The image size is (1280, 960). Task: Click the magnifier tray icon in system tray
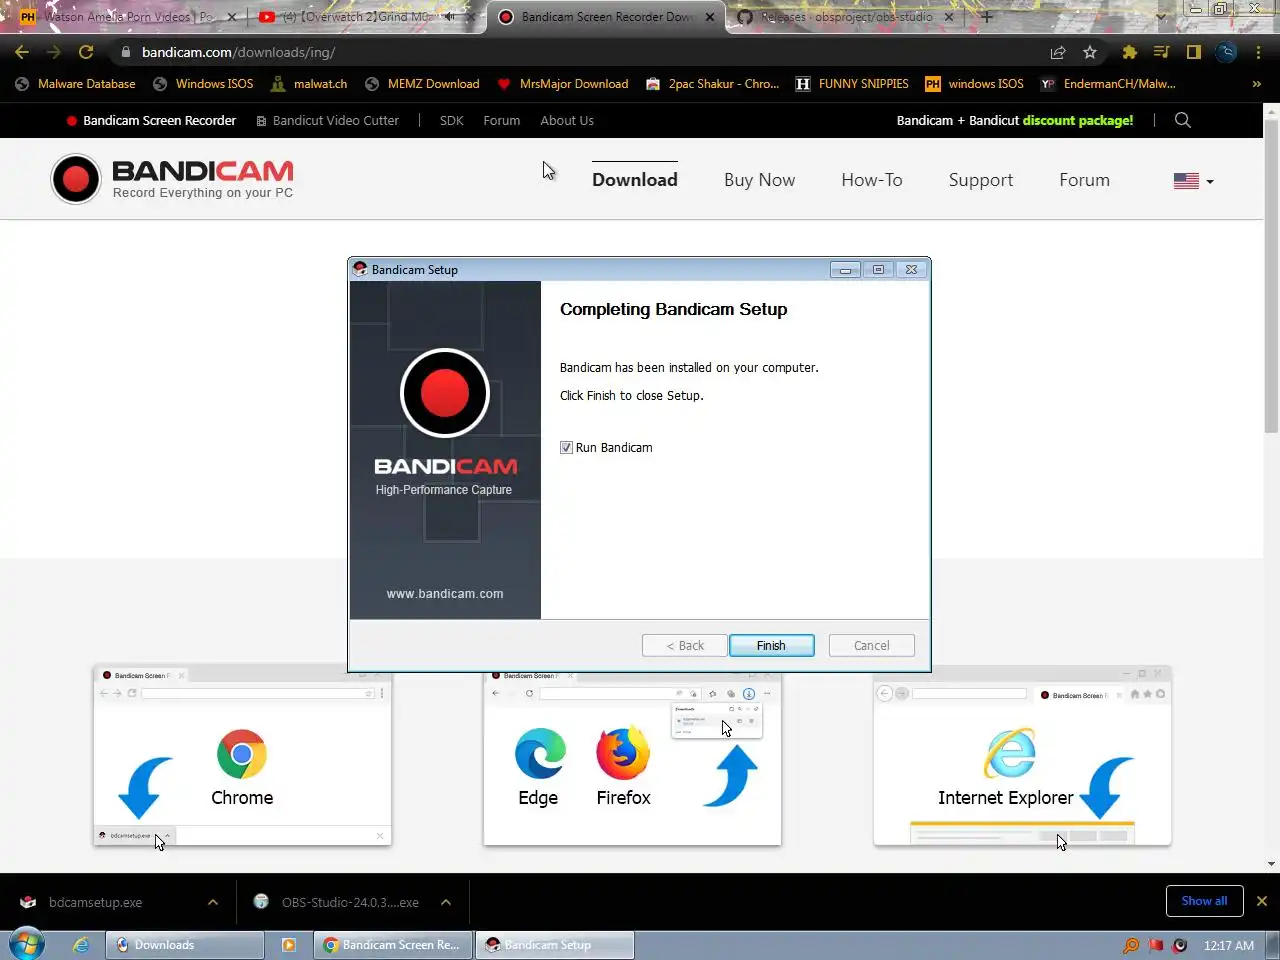pos(1131,945)
